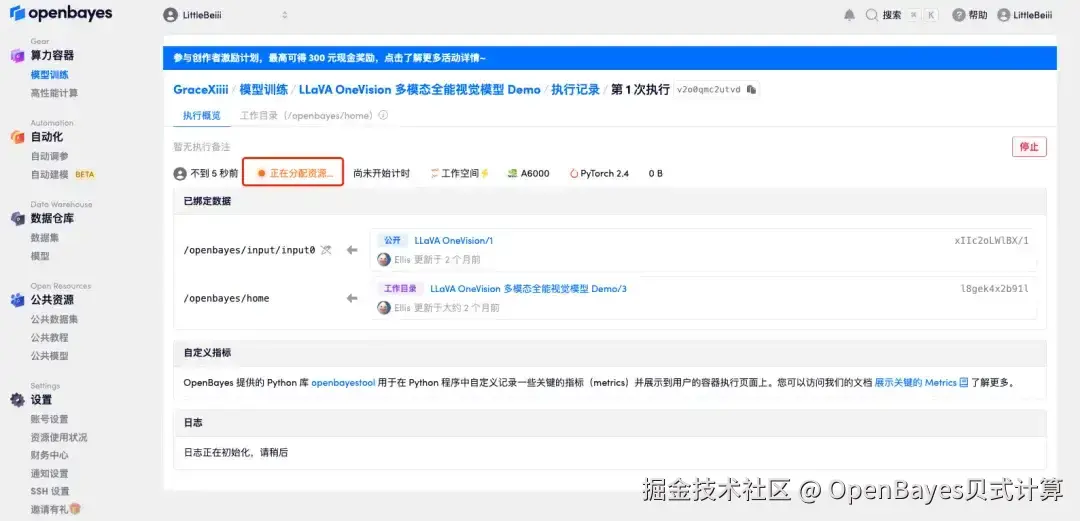Click the Ellis avatar under LLaVA OneVision/1

(x=384, y=260)
